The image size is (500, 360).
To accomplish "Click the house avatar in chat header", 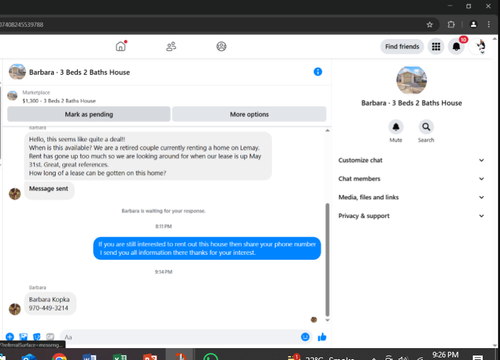I will 17,72.
